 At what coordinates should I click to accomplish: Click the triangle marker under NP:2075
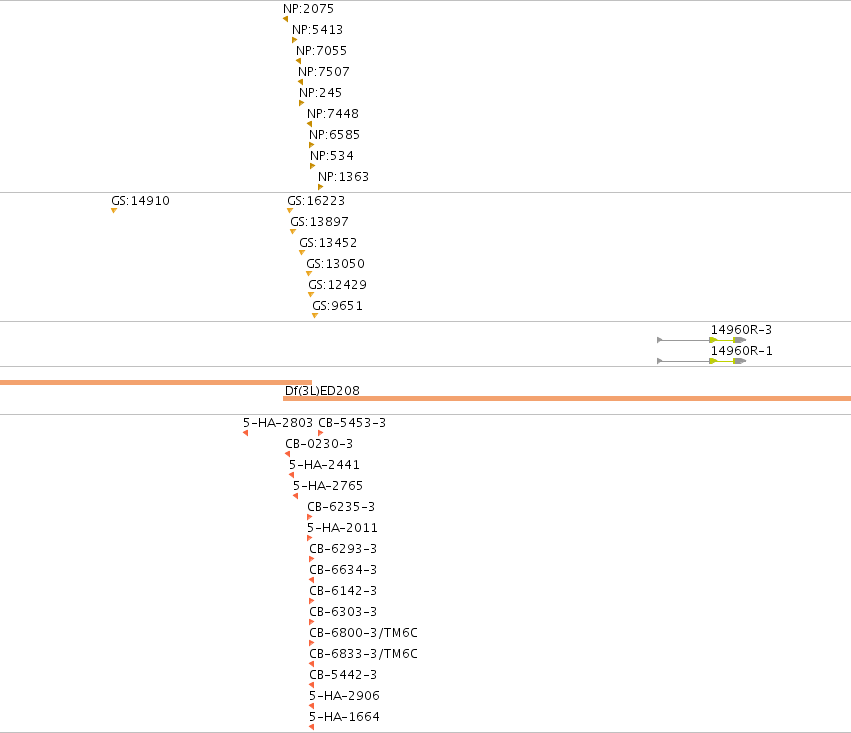click(285, 20)
